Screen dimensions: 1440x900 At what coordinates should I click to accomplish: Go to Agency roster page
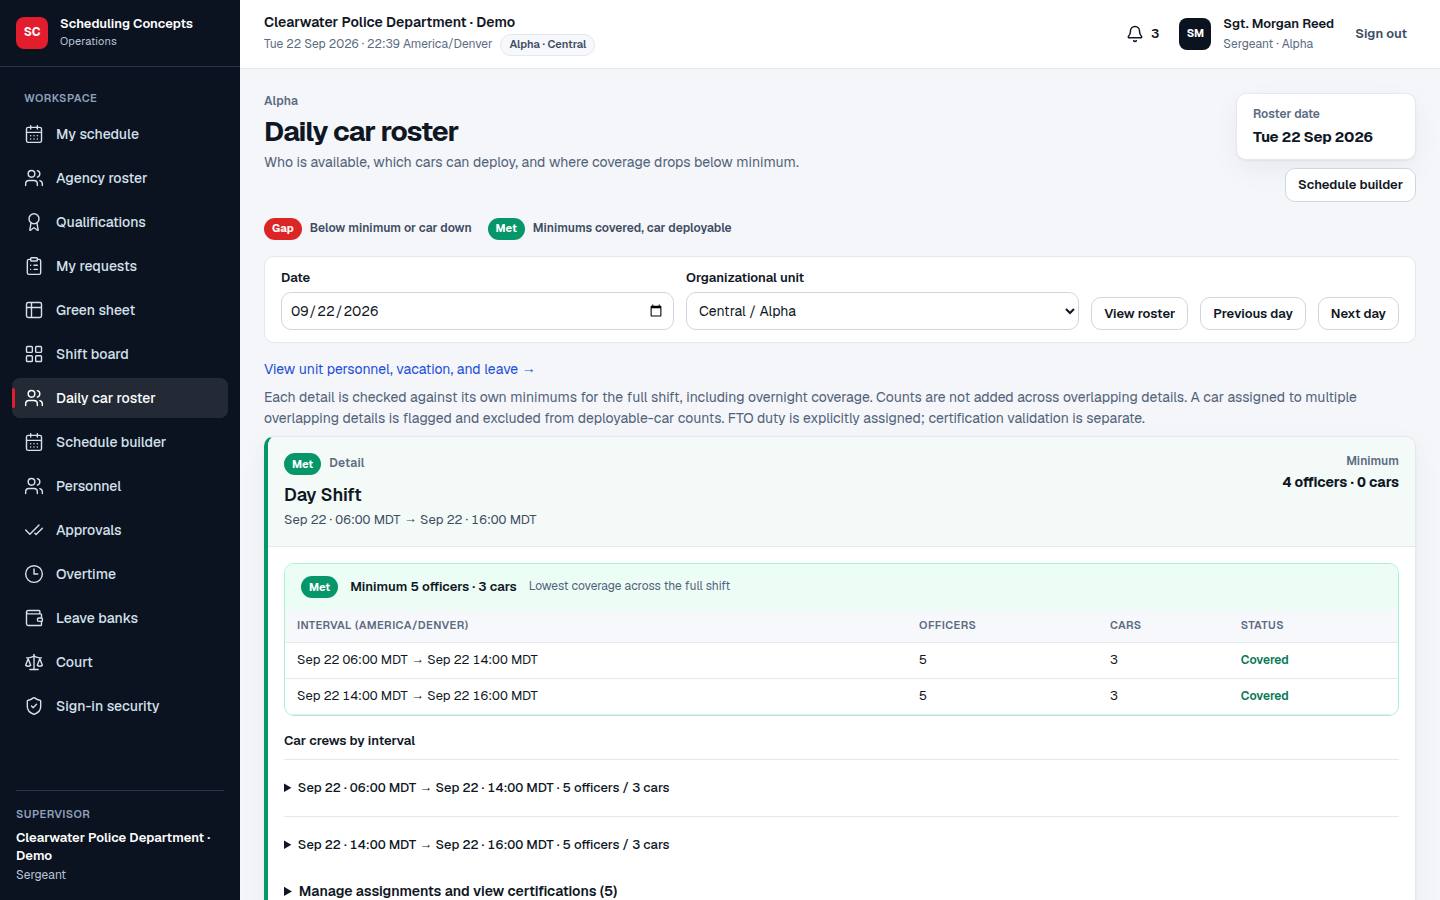tap(120, 178)
